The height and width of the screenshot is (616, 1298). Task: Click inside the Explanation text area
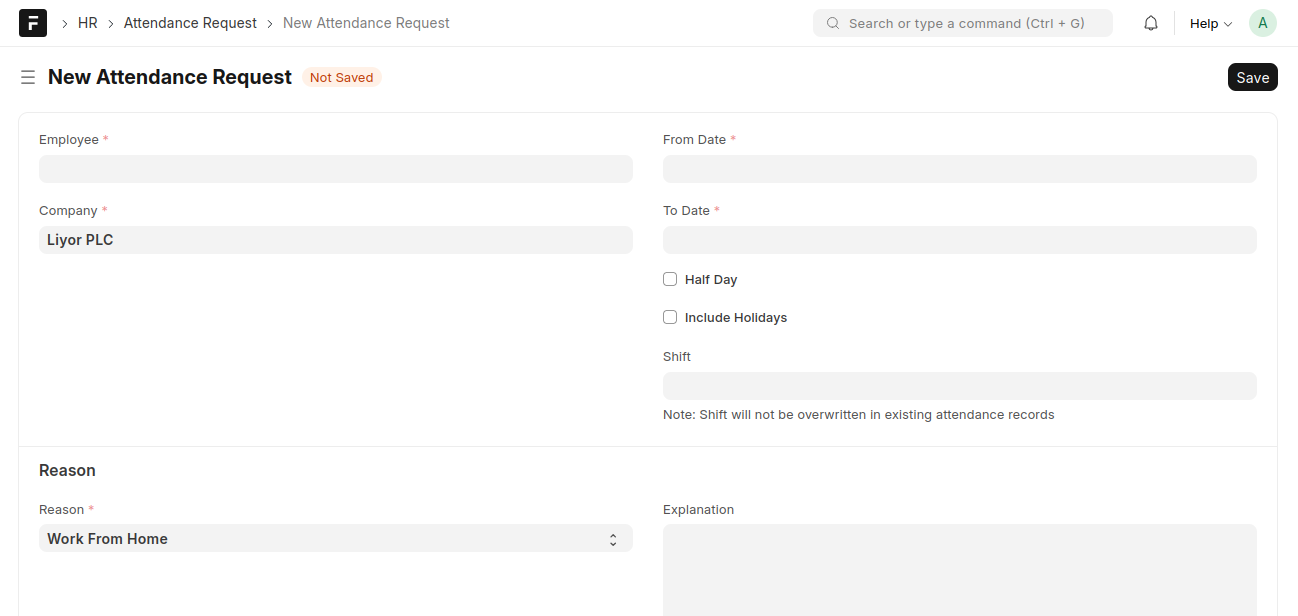tap(959, 570)
